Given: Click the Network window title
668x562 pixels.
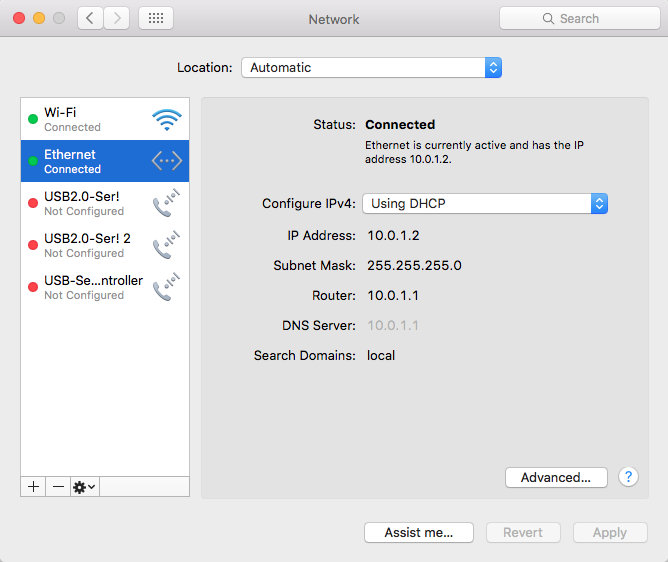Looking at the screenshot, I should (x=334, y=19).
